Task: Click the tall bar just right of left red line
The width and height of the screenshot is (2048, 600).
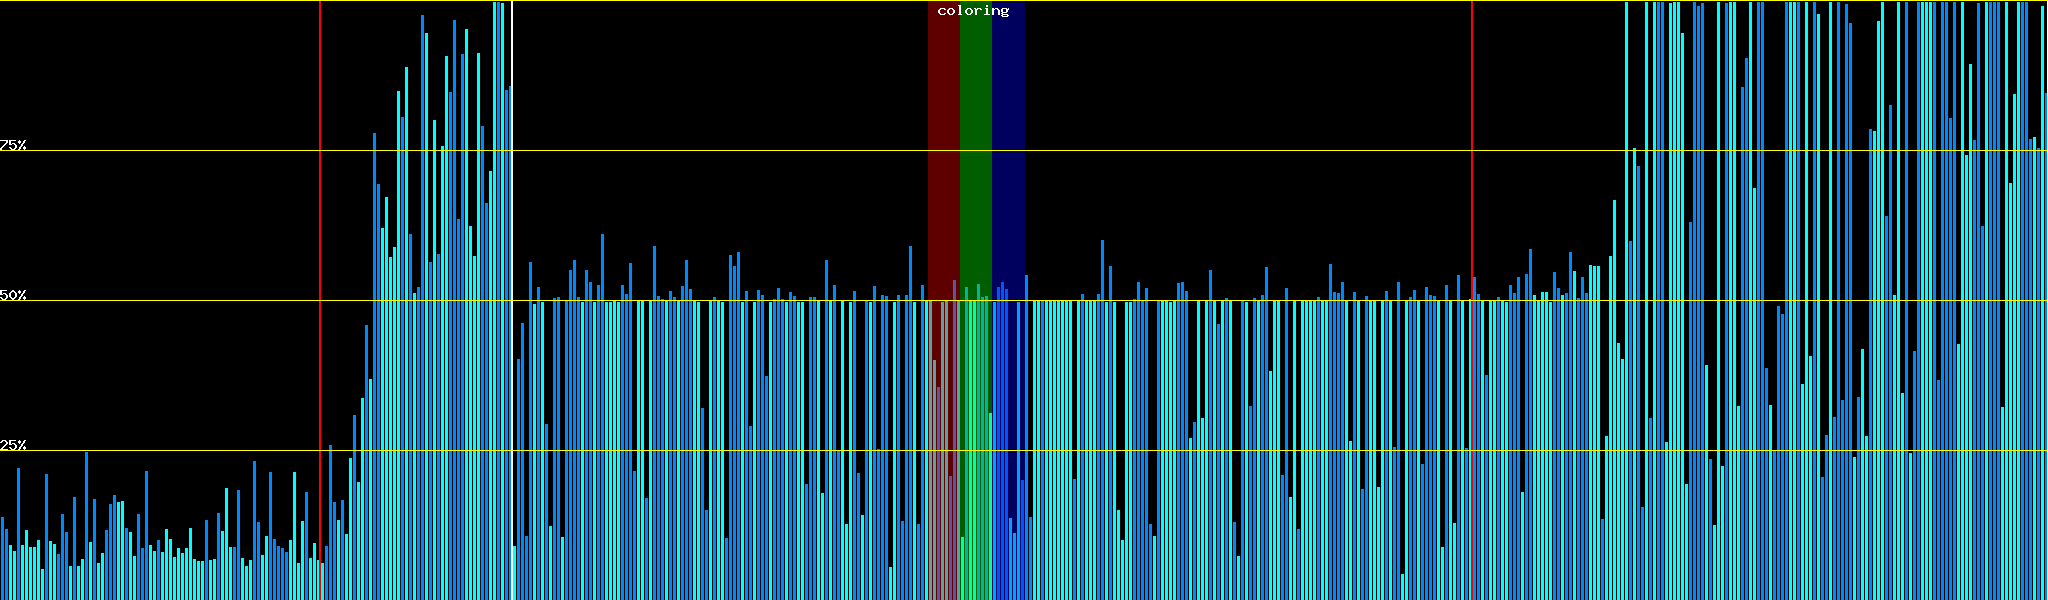Action: pyautogui.click(x=331, y=520)
